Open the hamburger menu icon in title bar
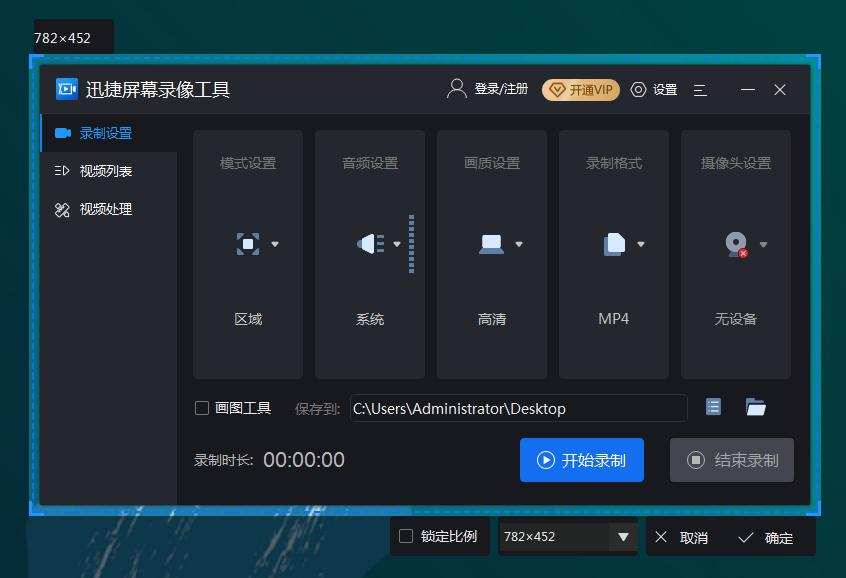 tap(700, 90)
